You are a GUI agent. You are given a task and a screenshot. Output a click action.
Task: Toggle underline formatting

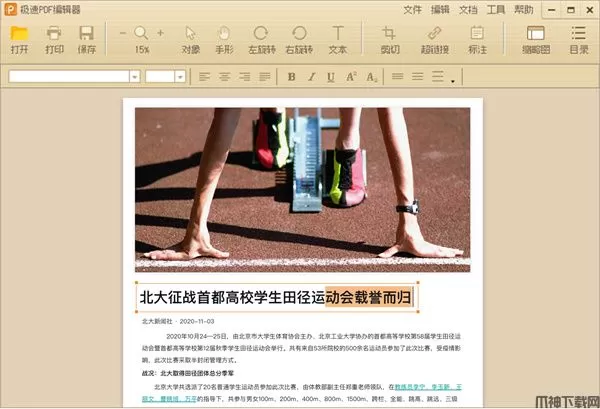click(x=331, y=77)
